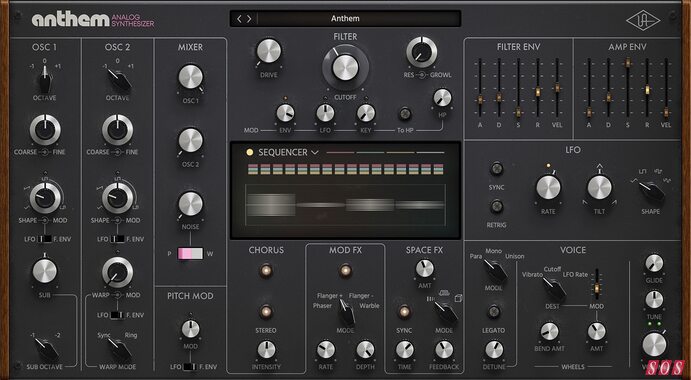Click the Warp Mode Sync/Ring switch
Viewport: 691px width, 380px height.
tap(119, 350)
